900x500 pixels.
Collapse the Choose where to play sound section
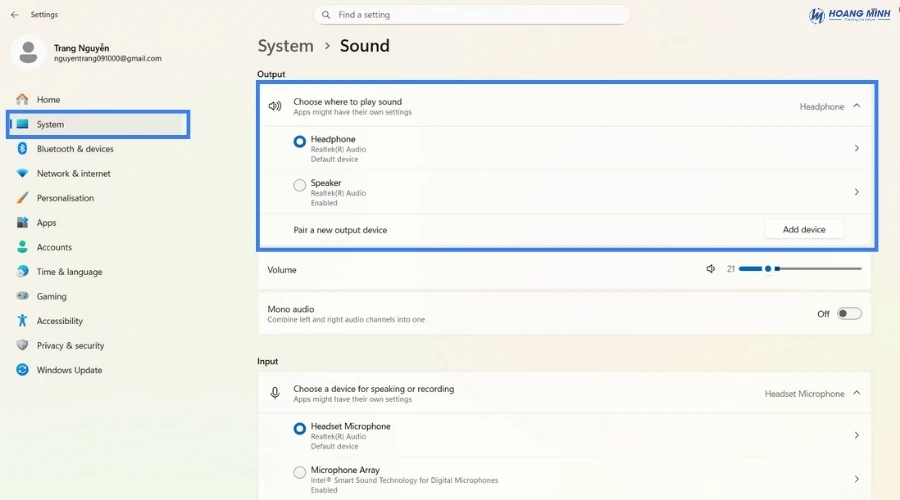[x=857, y=106]
